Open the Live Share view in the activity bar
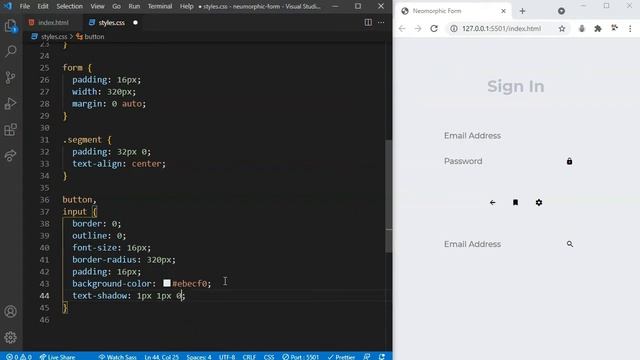Viewport: 640px width, 360px height. pyautogui.click(x=11, y=156)
